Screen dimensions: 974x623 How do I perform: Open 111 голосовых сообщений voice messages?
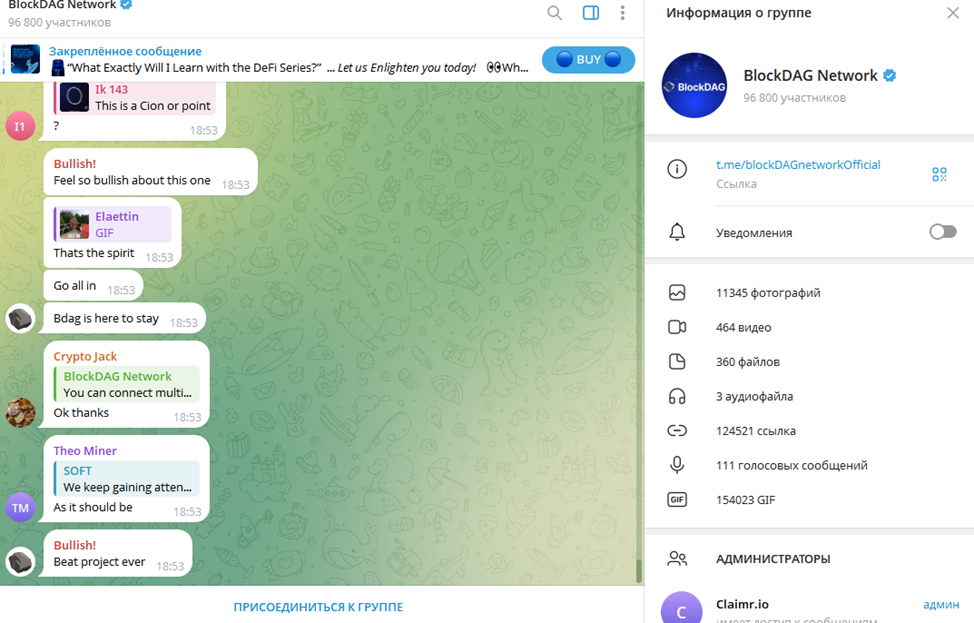(x=791, y=466)
